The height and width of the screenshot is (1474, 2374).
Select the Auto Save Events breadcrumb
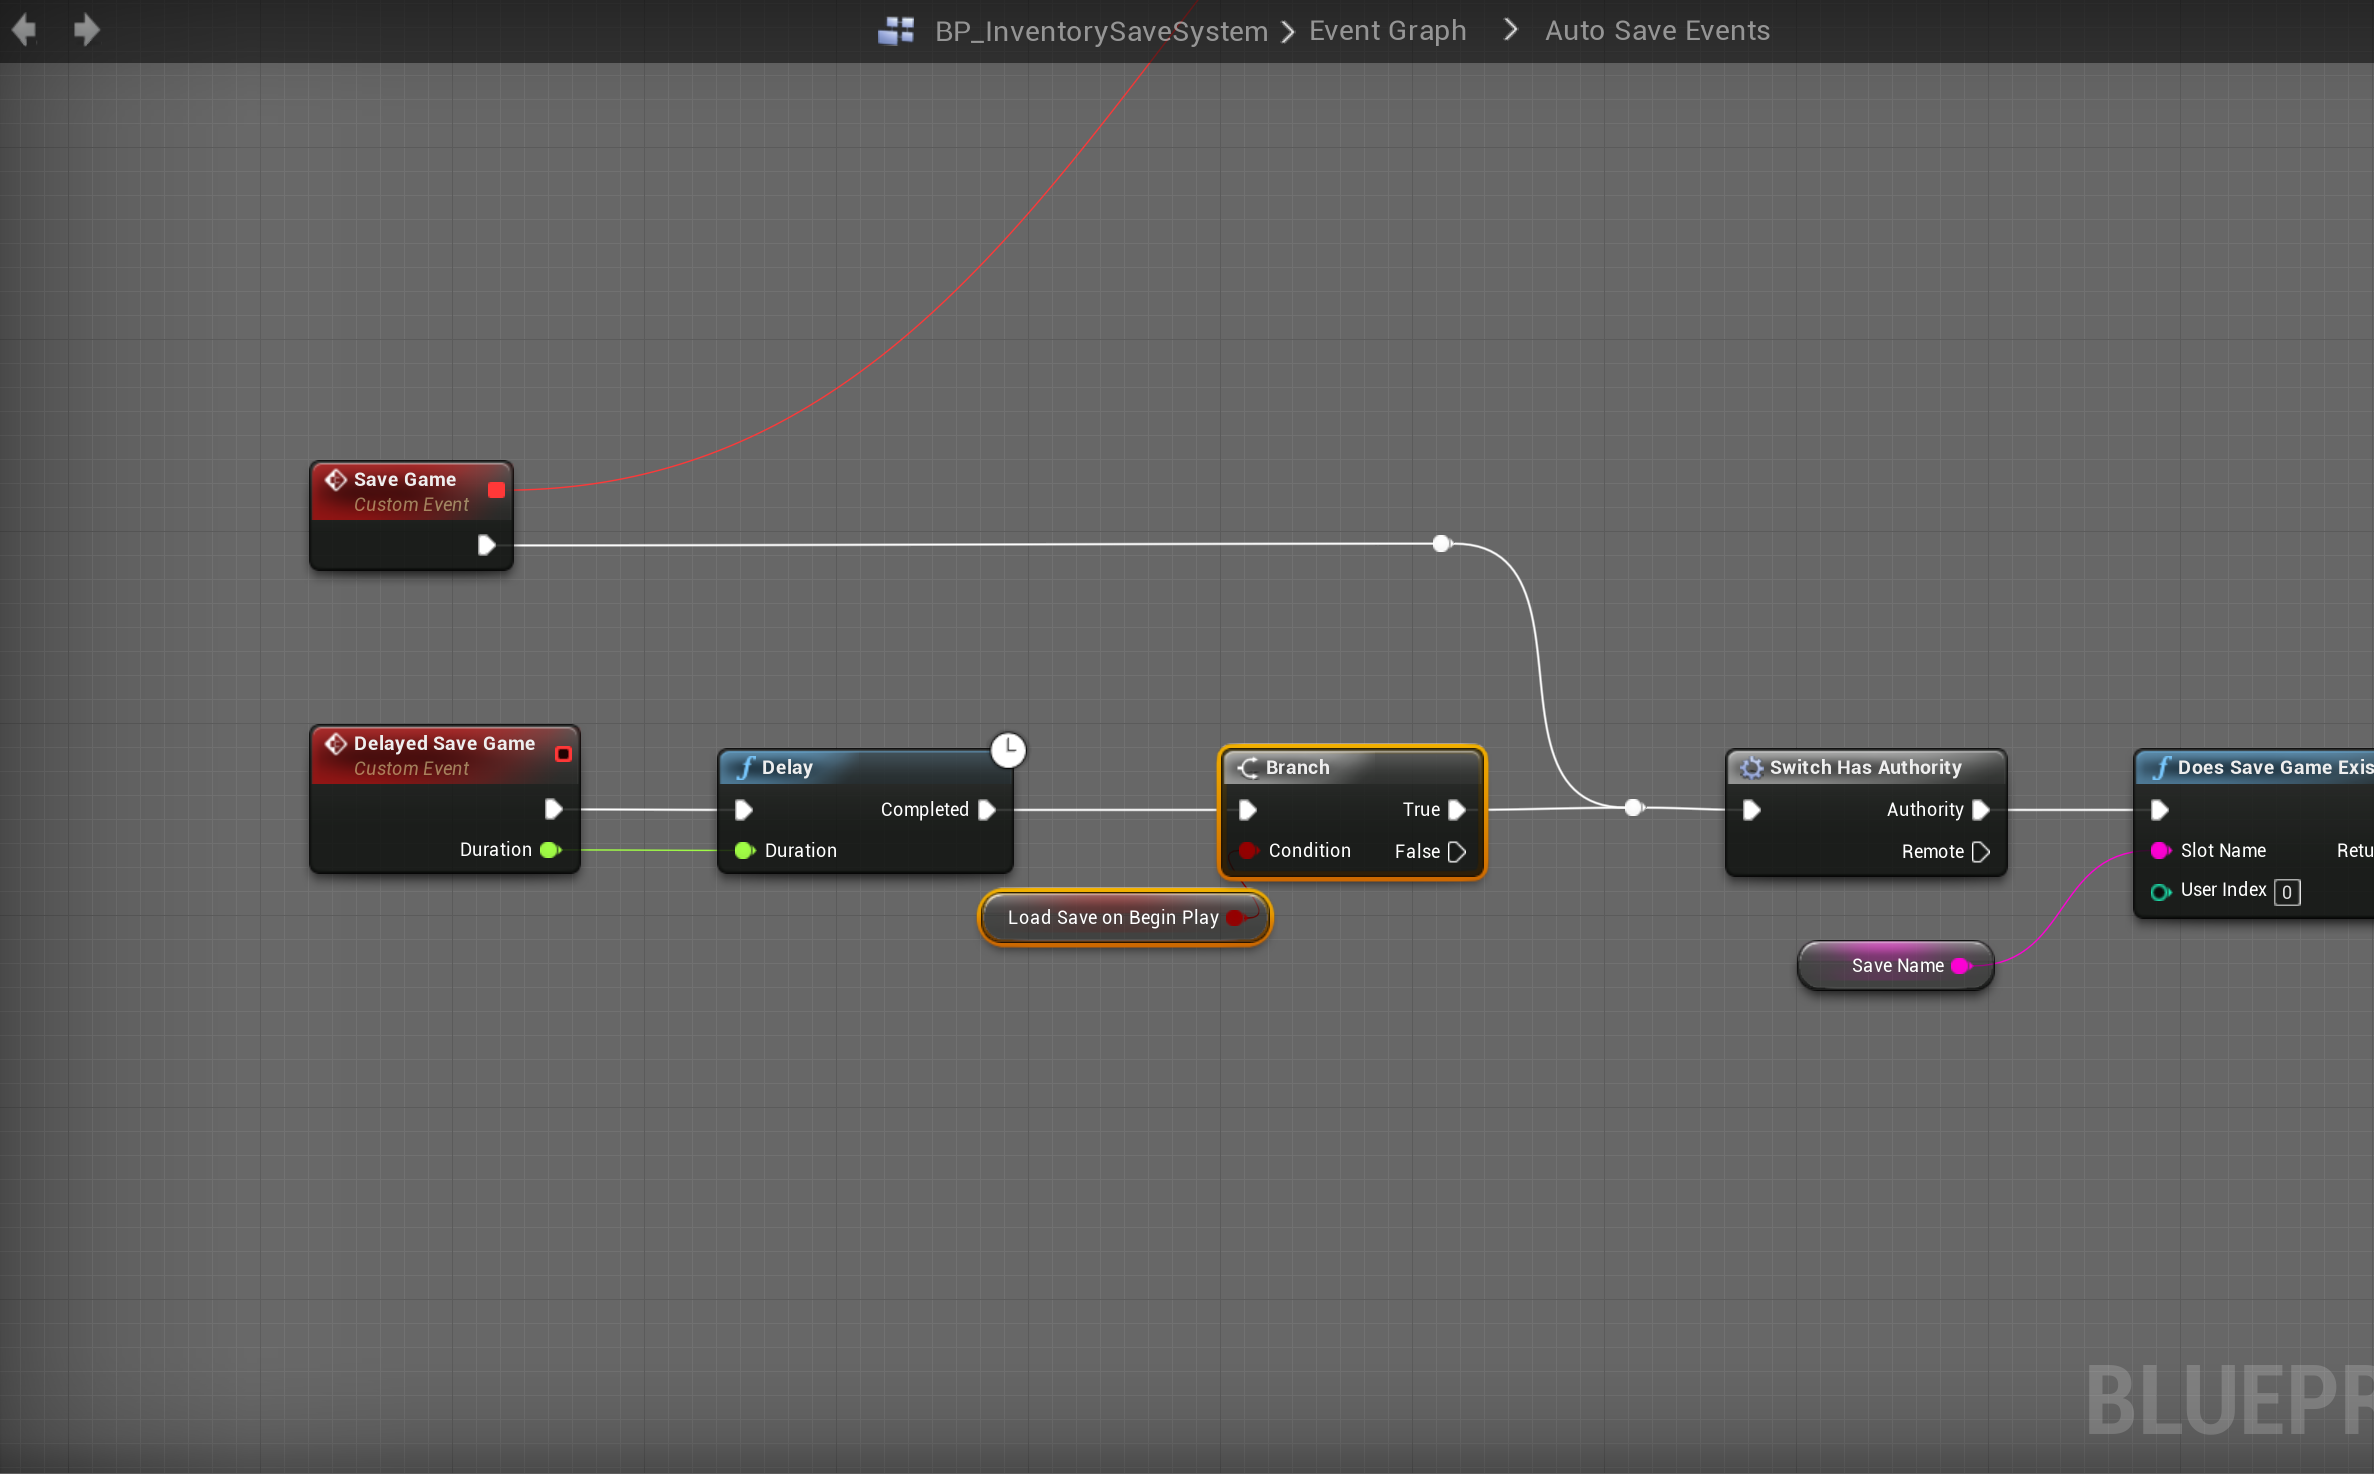(1657, 31)
